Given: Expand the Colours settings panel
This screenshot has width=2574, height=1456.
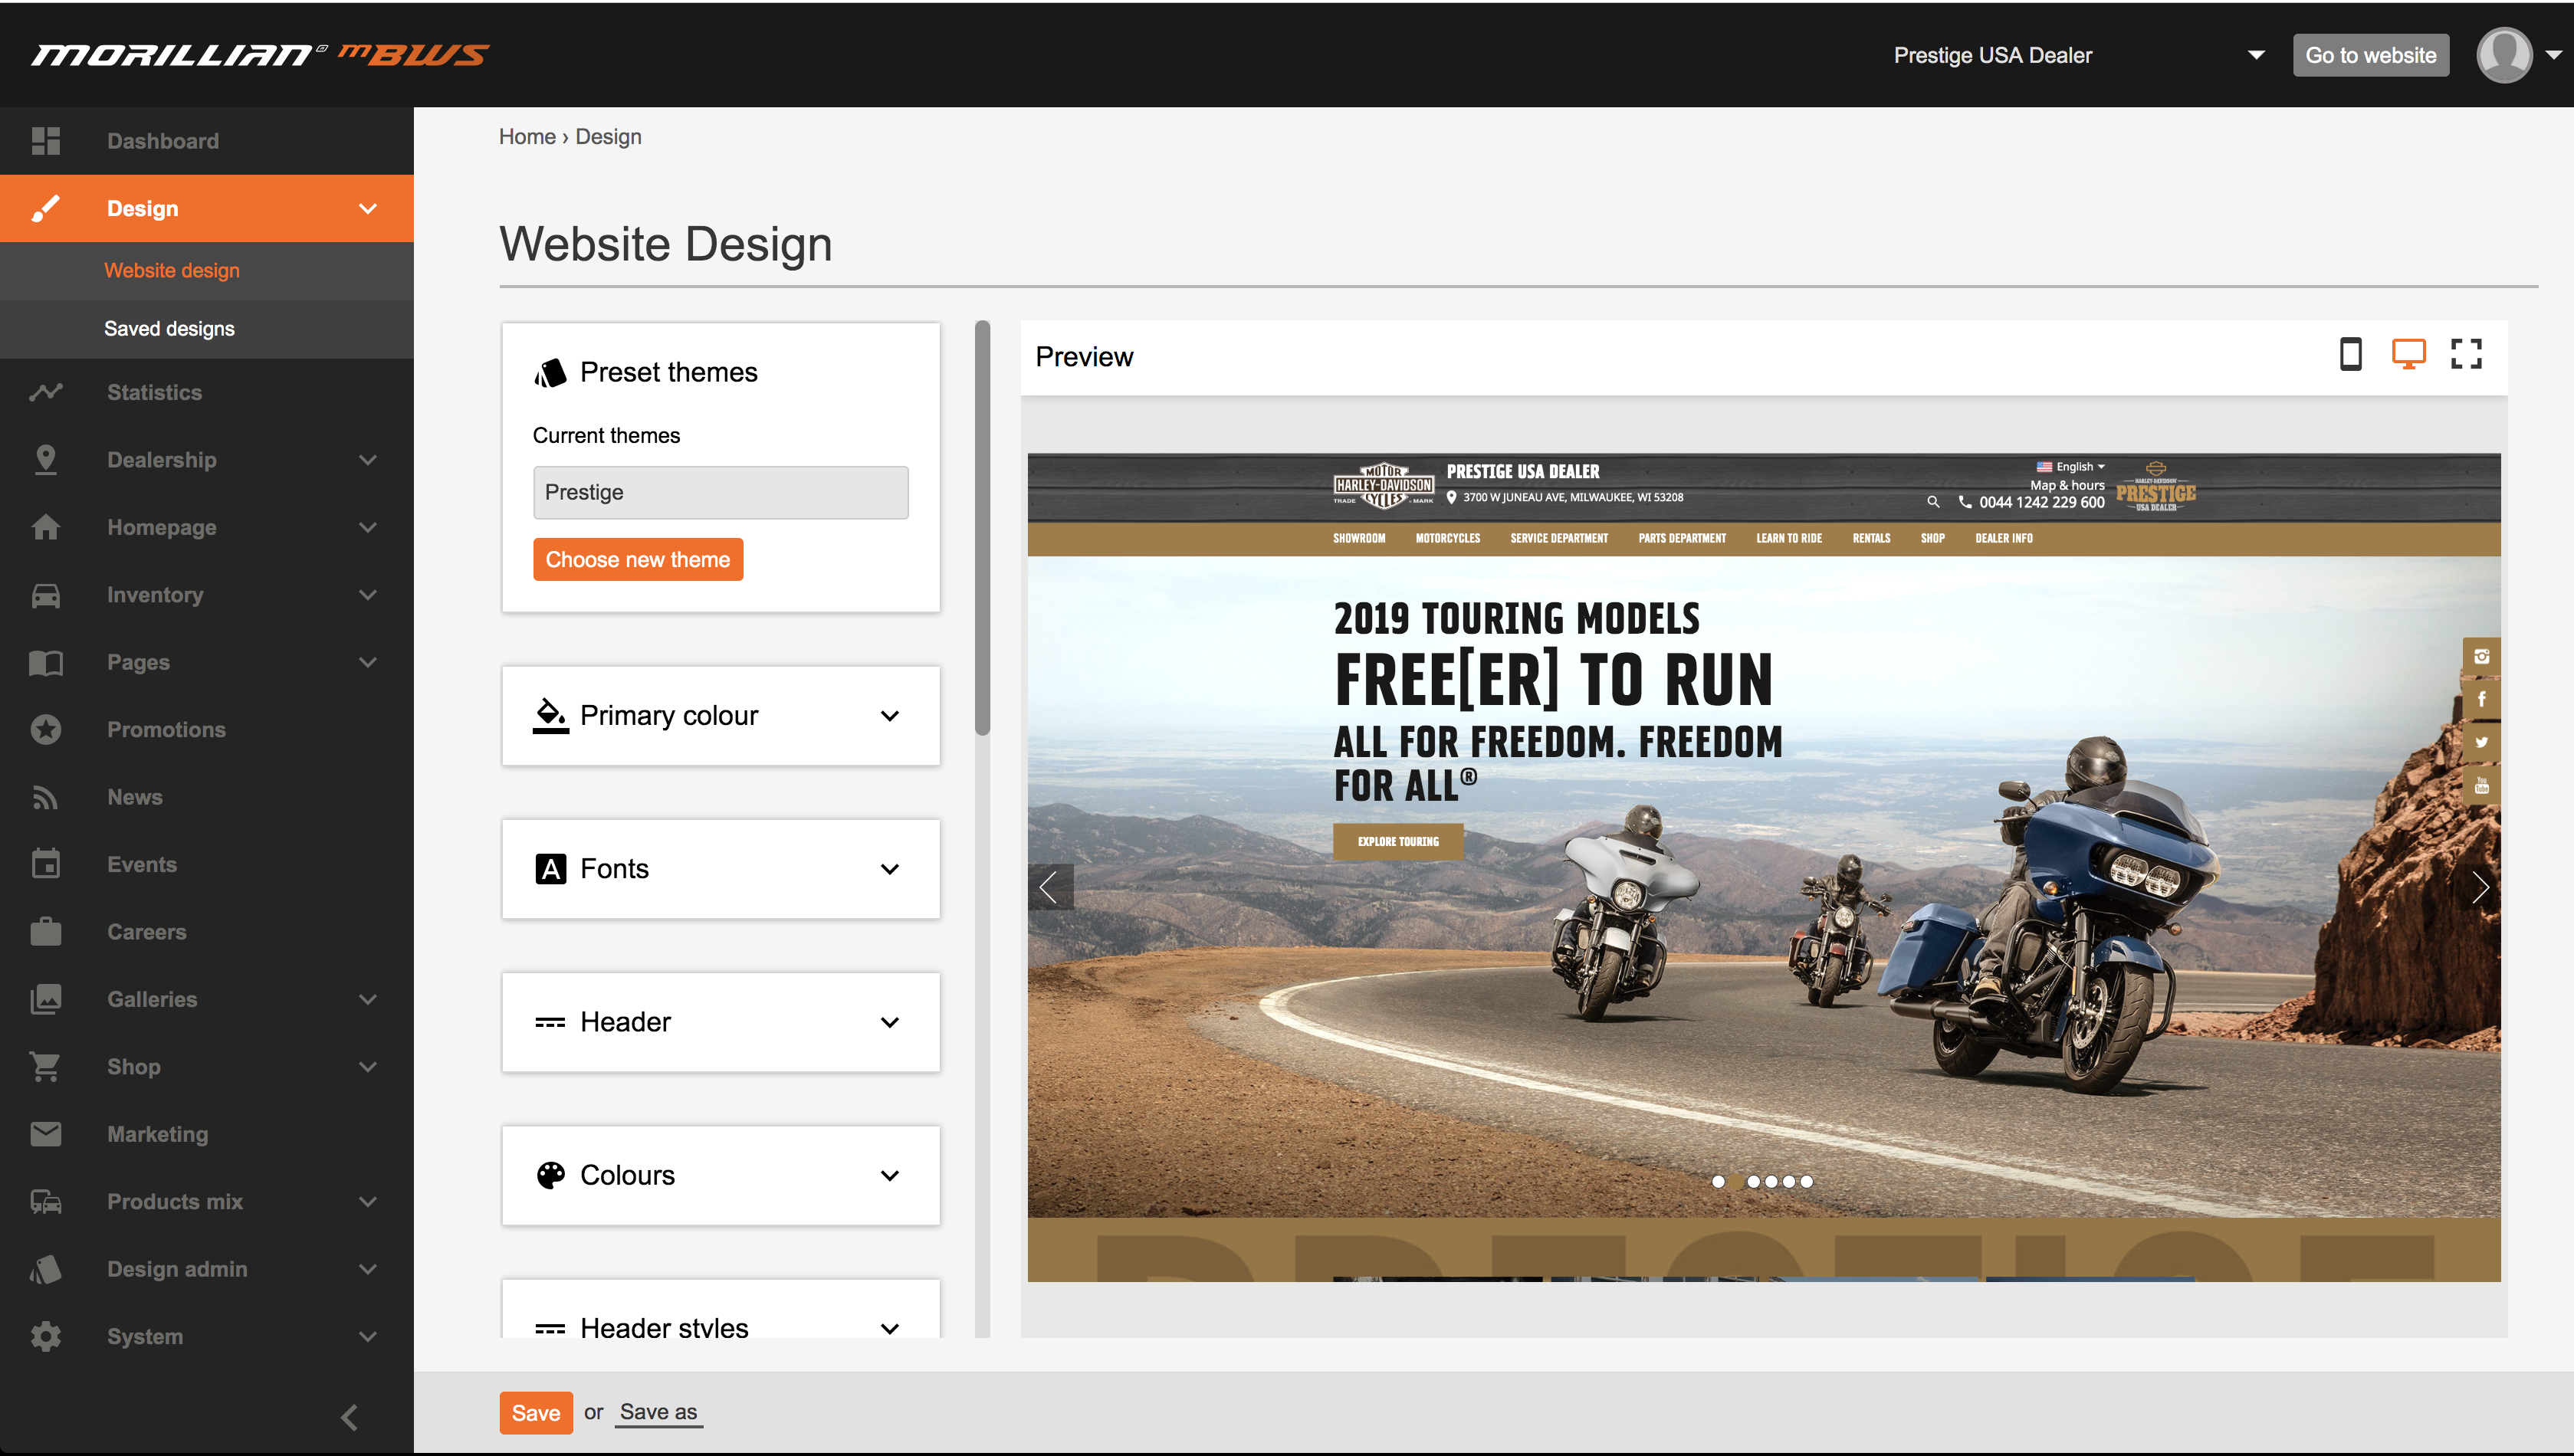Looking at the screenshot, I should coord(720,1175).
